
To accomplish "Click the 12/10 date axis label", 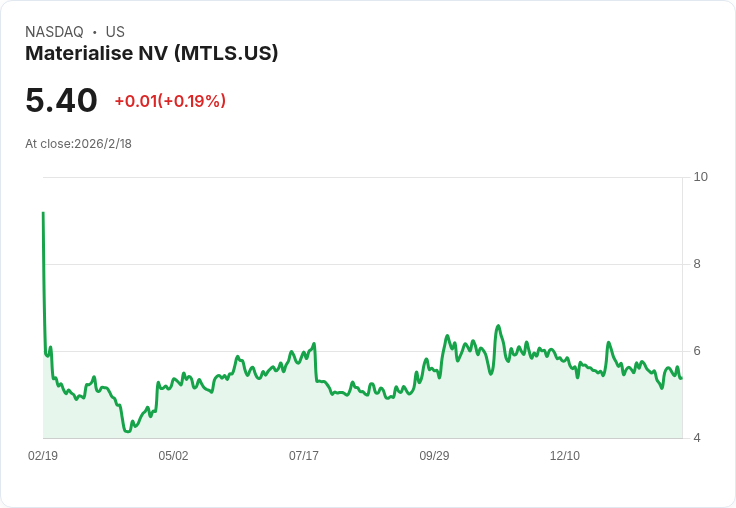I will [565, 456].
